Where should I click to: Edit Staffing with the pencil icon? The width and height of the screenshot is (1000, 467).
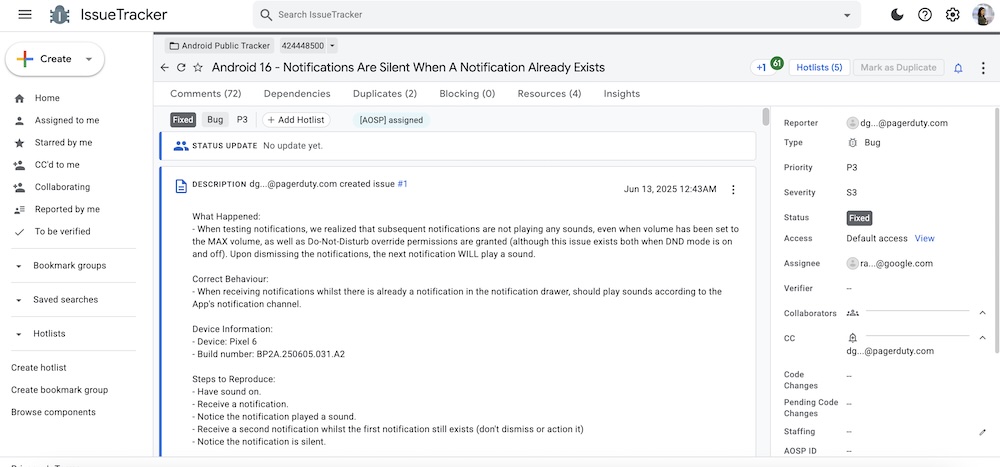click(982, 432)
